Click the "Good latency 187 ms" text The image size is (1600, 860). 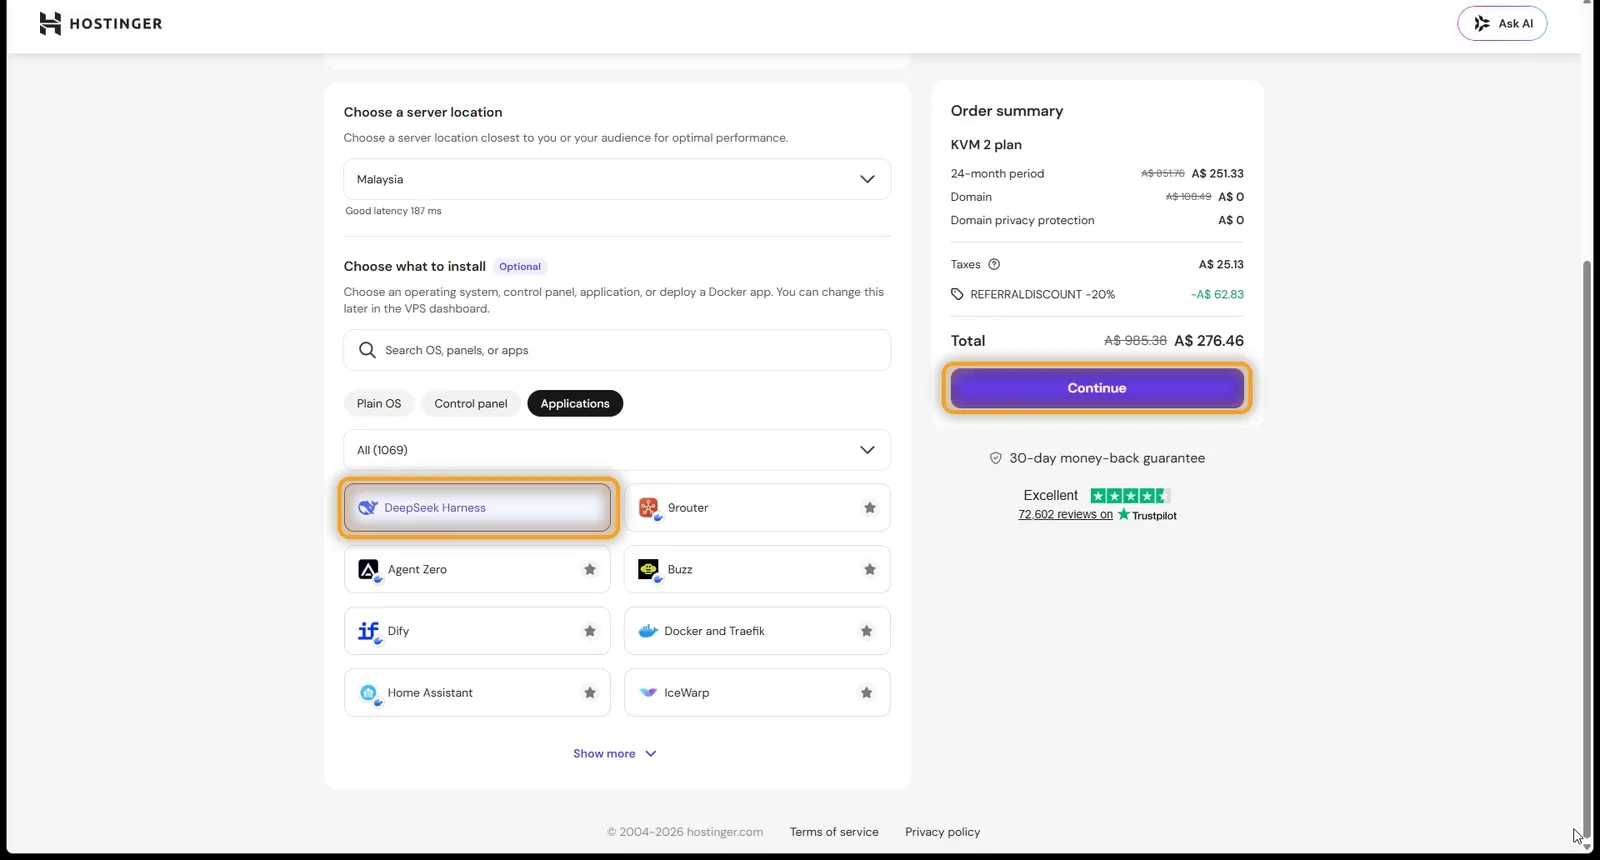tap(393, 211)
